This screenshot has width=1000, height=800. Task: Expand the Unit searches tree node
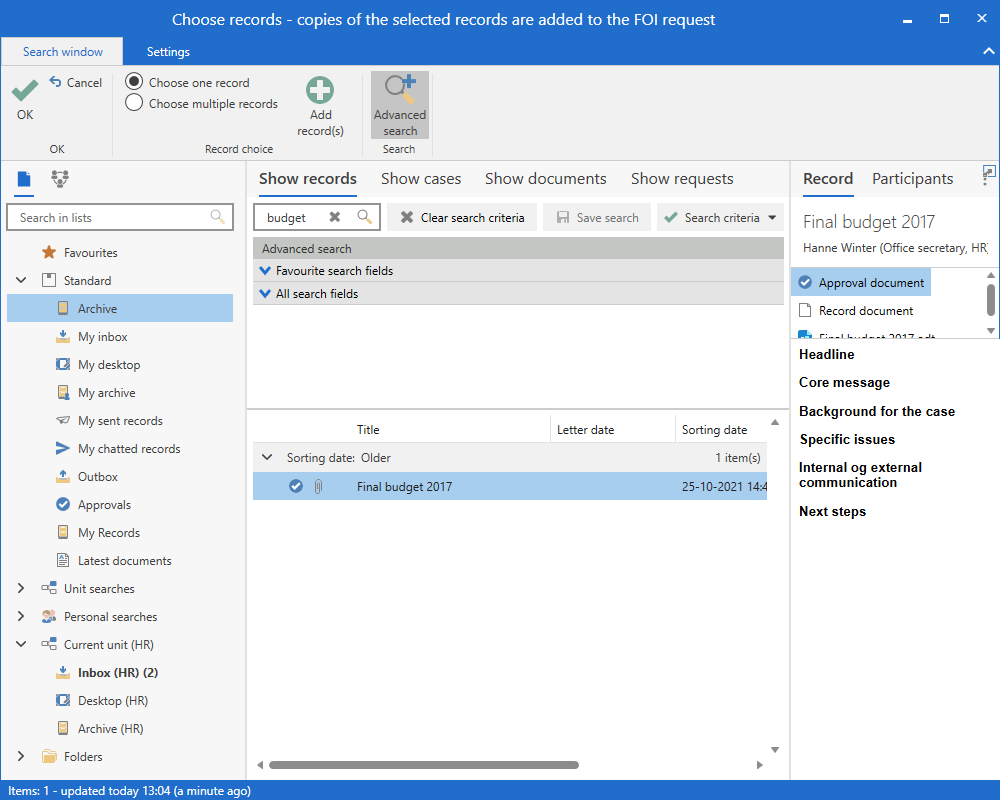coord(21,589)
